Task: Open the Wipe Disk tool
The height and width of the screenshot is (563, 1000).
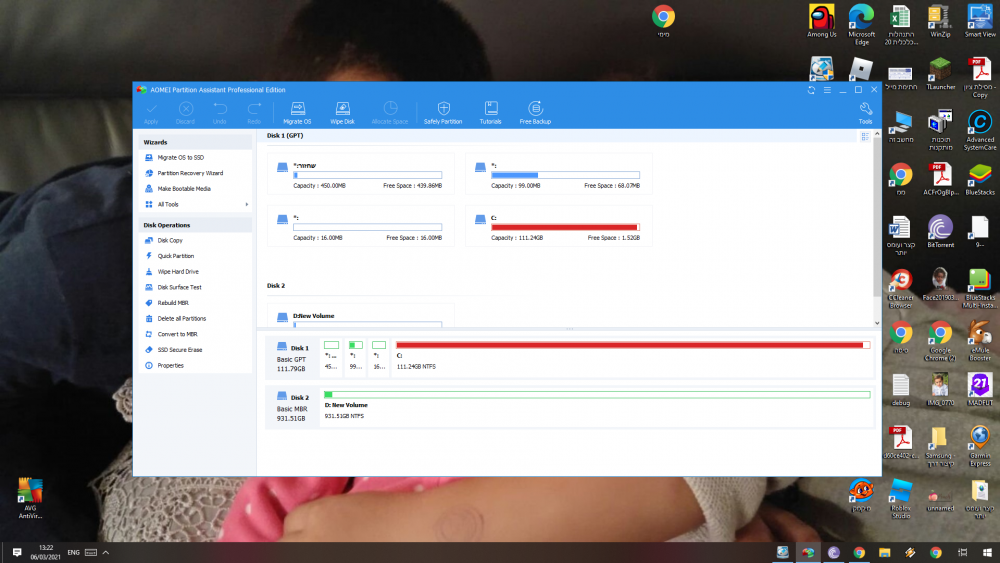Action: click(x=342, y=112)
